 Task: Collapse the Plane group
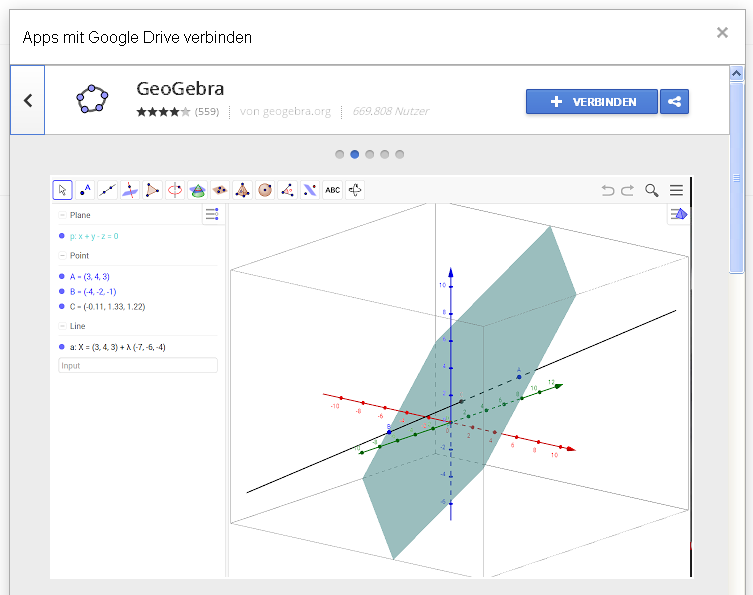(x=62, y=215)
